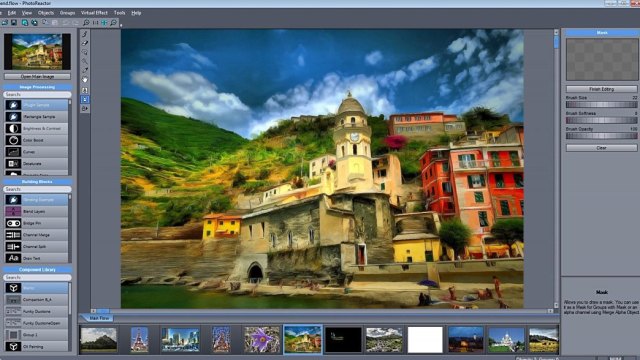Select the Color Boost effect icon
Viewport: 640px width, 360px height.
[13, 140]
